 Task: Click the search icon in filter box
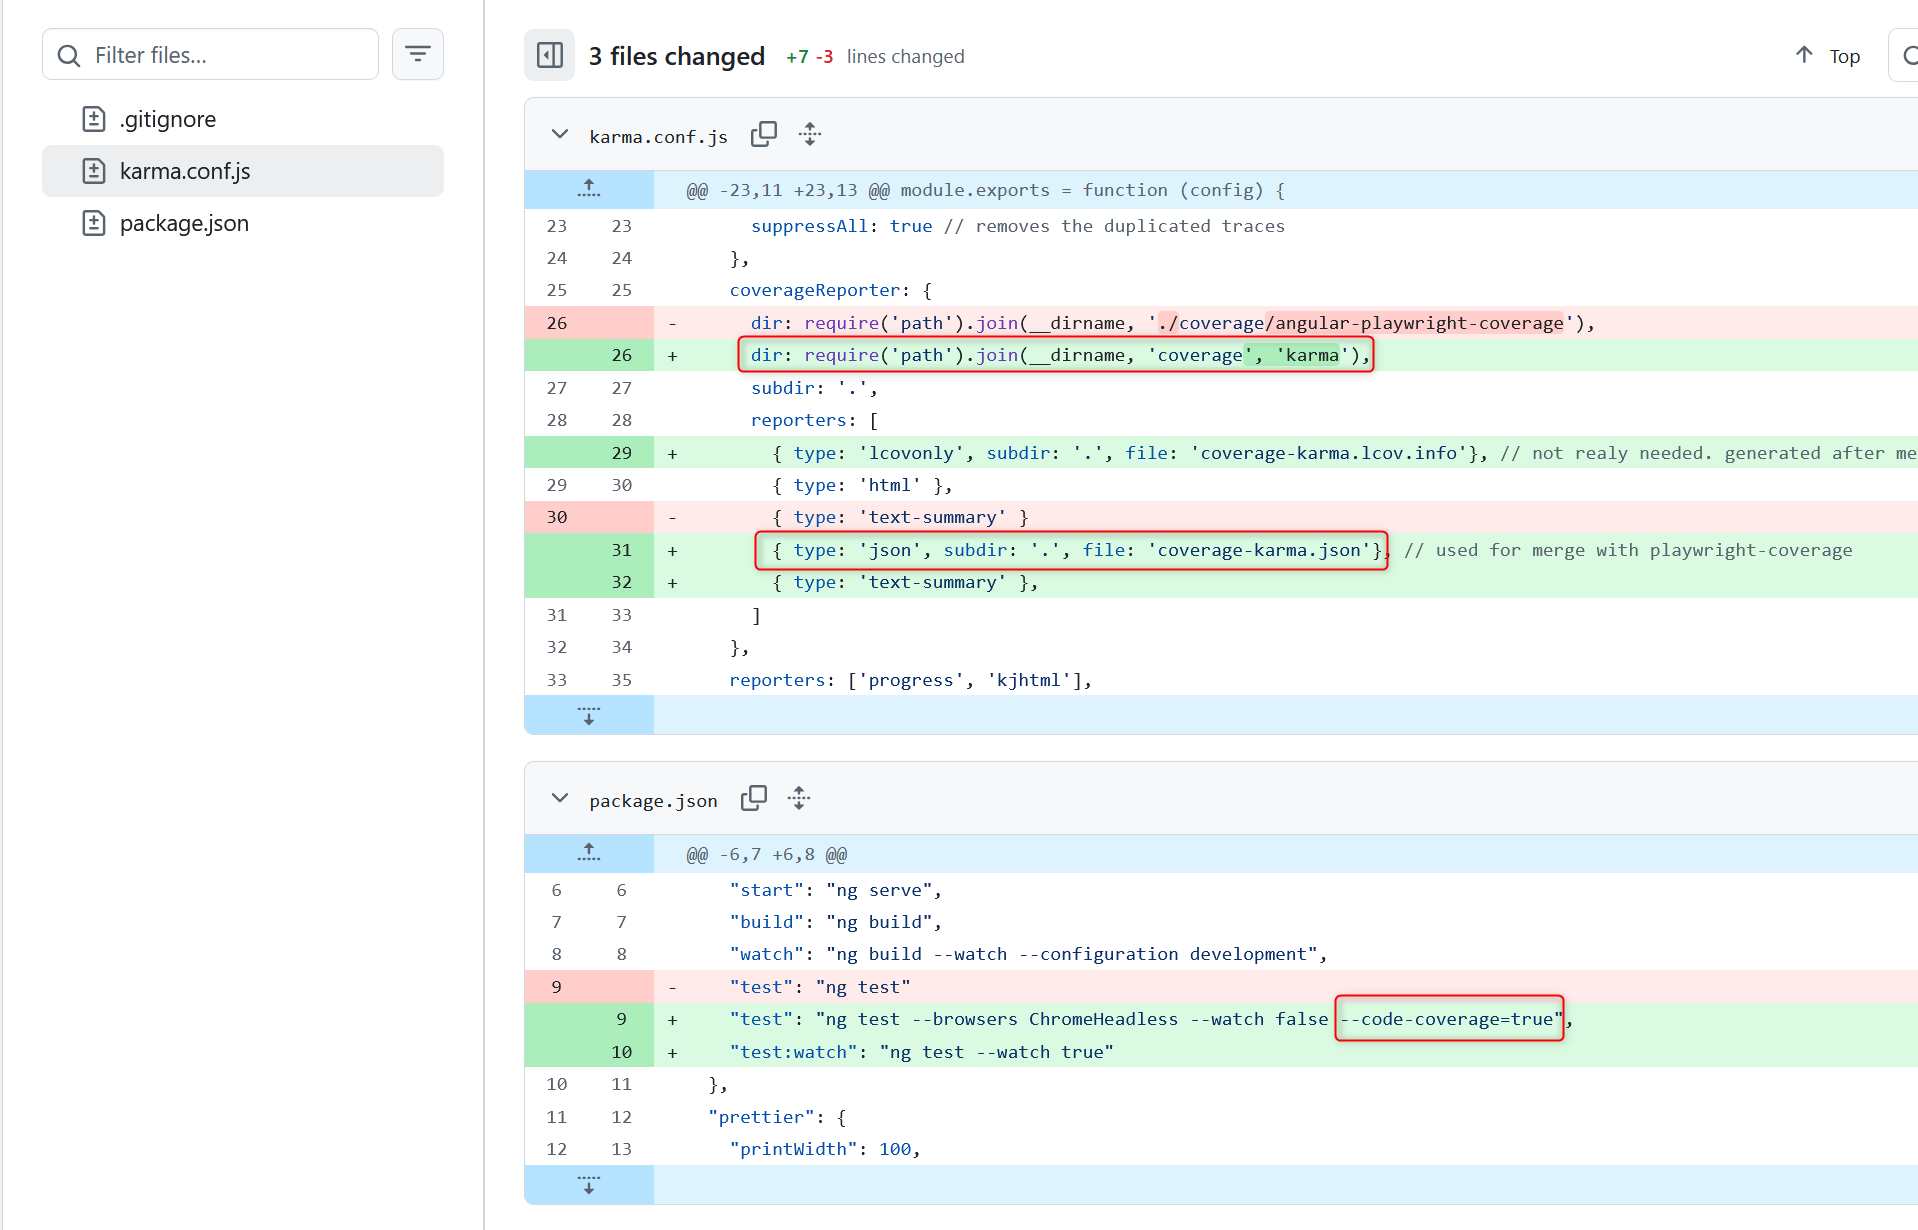69,55
